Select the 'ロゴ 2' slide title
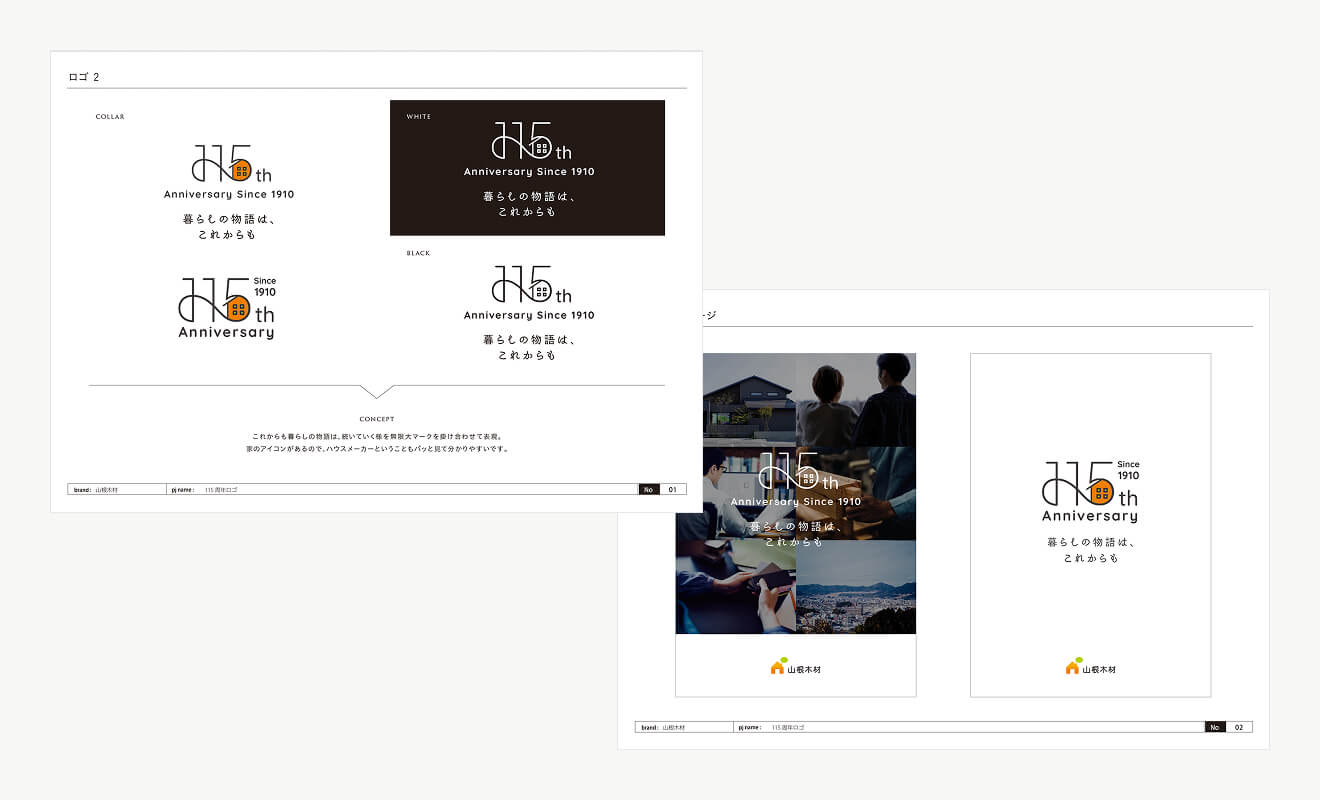Screen dimensions: 1320x800 pyautogui.click(x=84, y=77)
